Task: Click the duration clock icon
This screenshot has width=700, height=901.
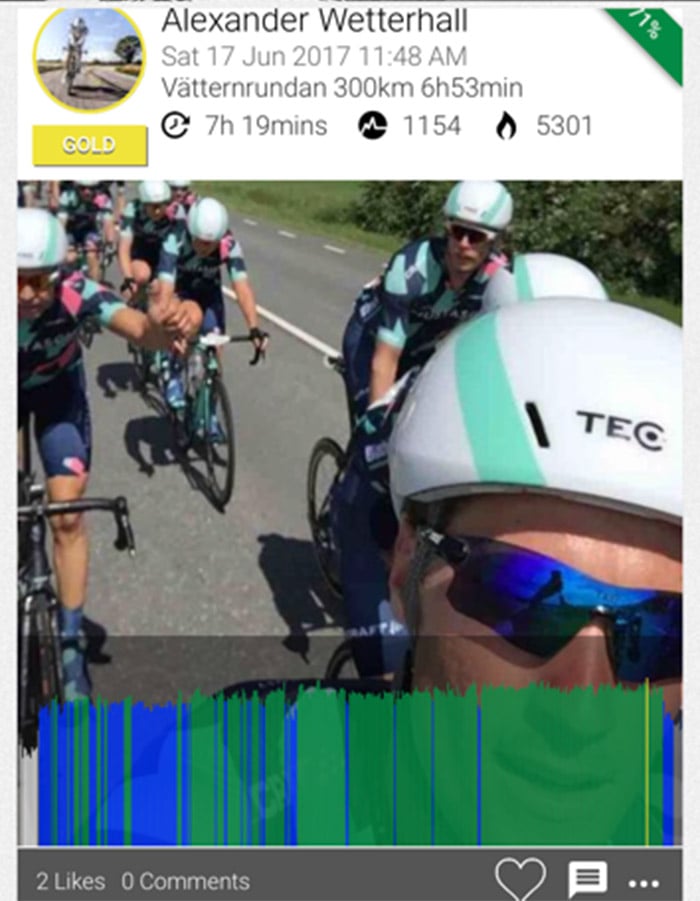Action: [x=175, y=125]
